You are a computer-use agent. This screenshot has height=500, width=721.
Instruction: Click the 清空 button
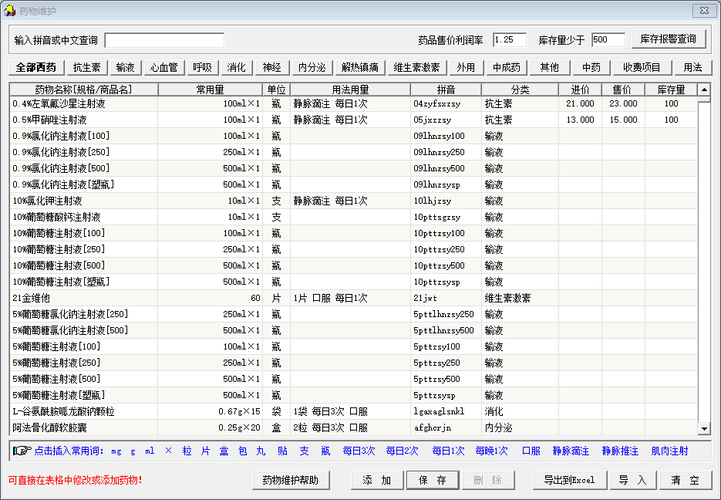click(685, 480)
